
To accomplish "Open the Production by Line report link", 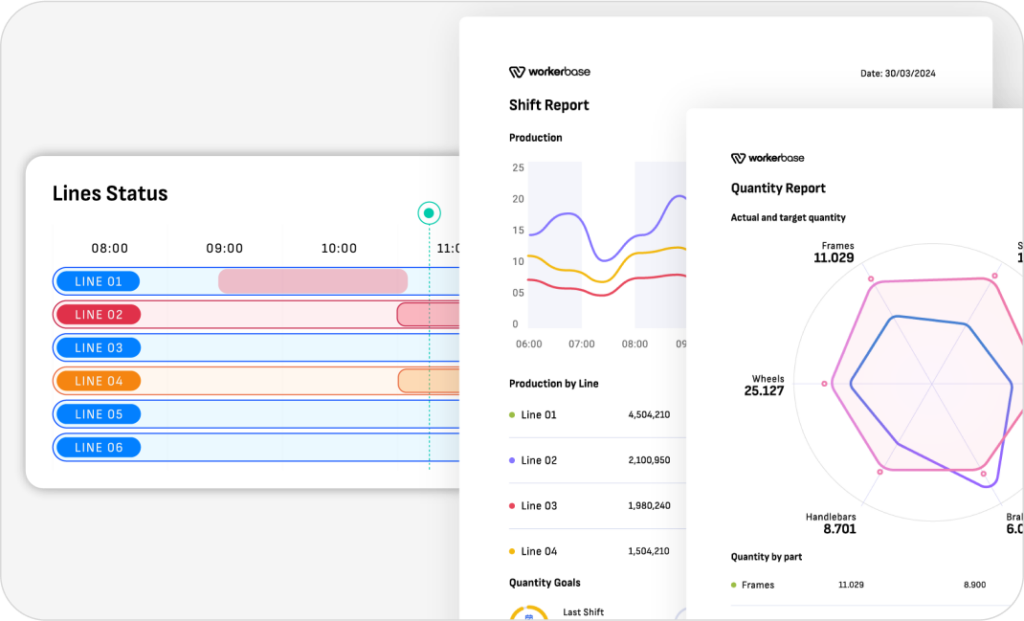I will (x=553, y=383).
